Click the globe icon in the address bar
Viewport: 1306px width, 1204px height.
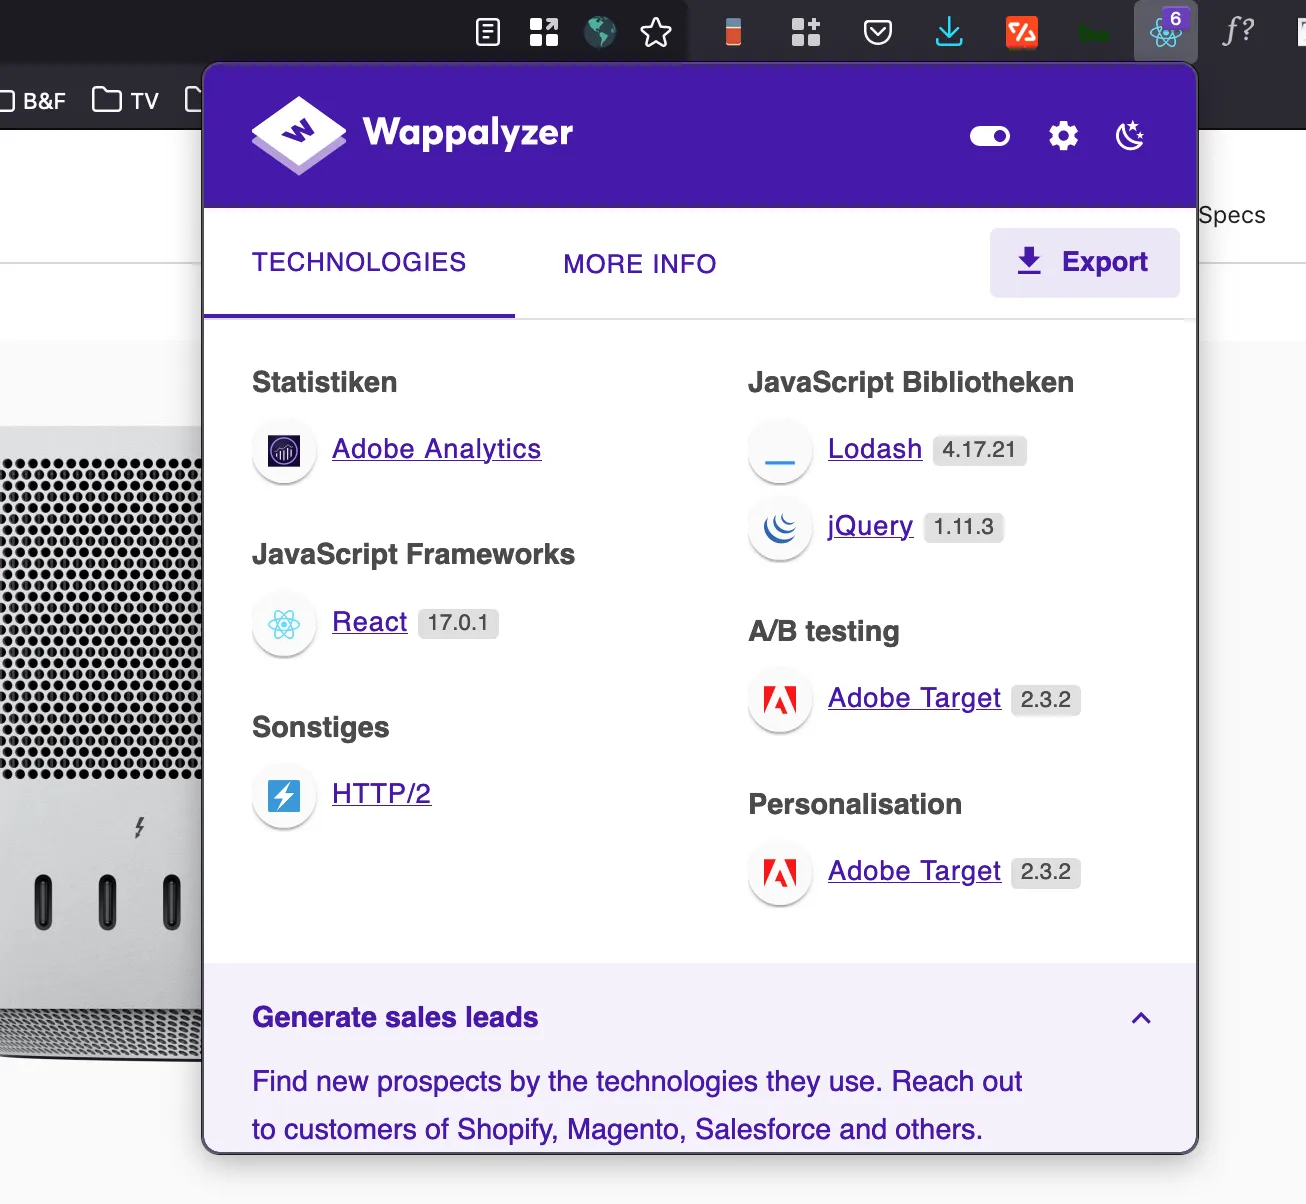pyautogui.click(x=600, y=32)
